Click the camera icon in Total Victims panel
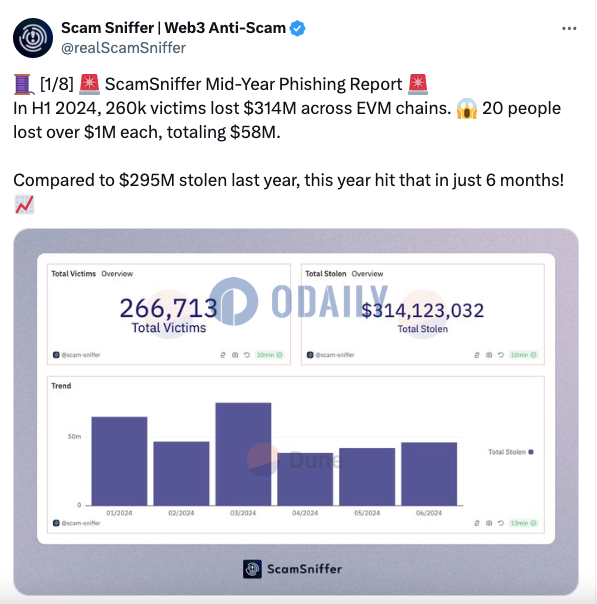Image resolution: width=597 pixels, height=604 pixels. [235, 355]
